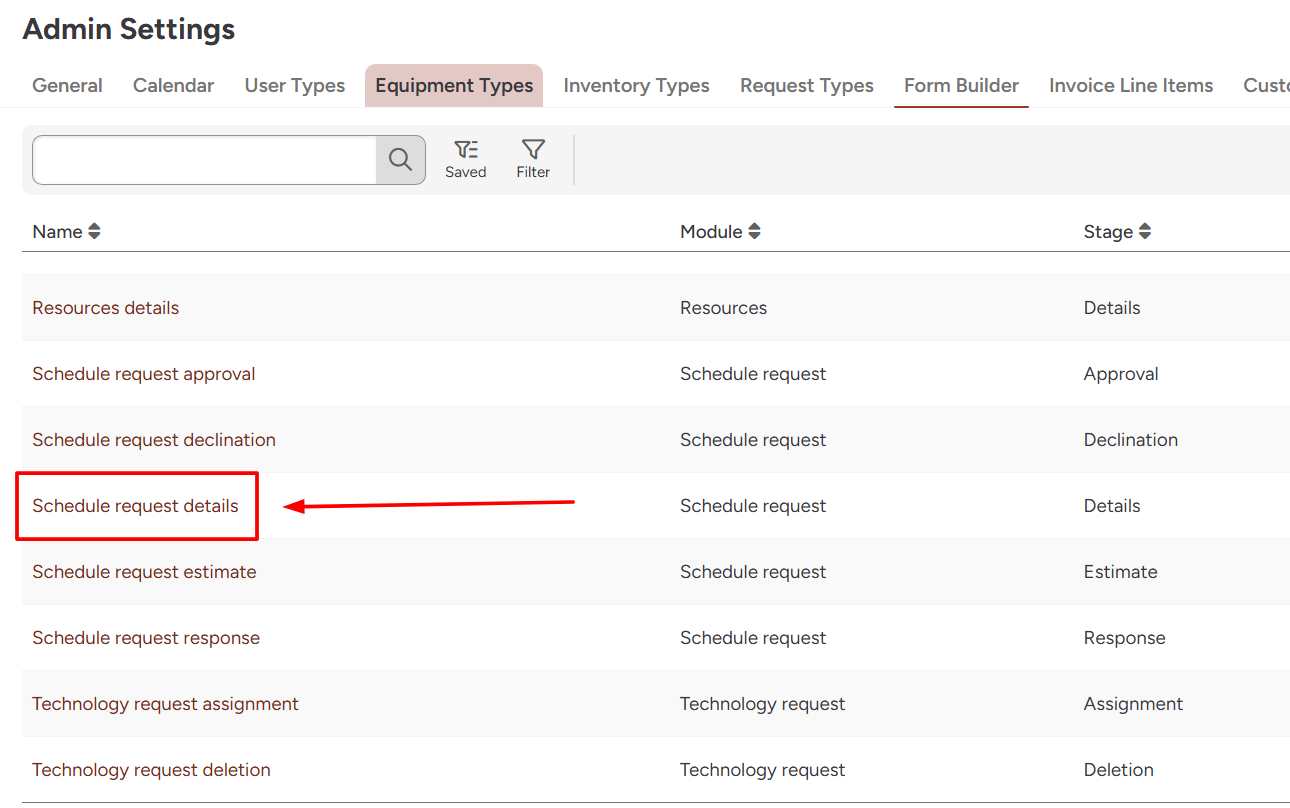Open the Saved filters icon
Image resolution: width=1290 pixels, height=808 pixels.
coord(466,151)
